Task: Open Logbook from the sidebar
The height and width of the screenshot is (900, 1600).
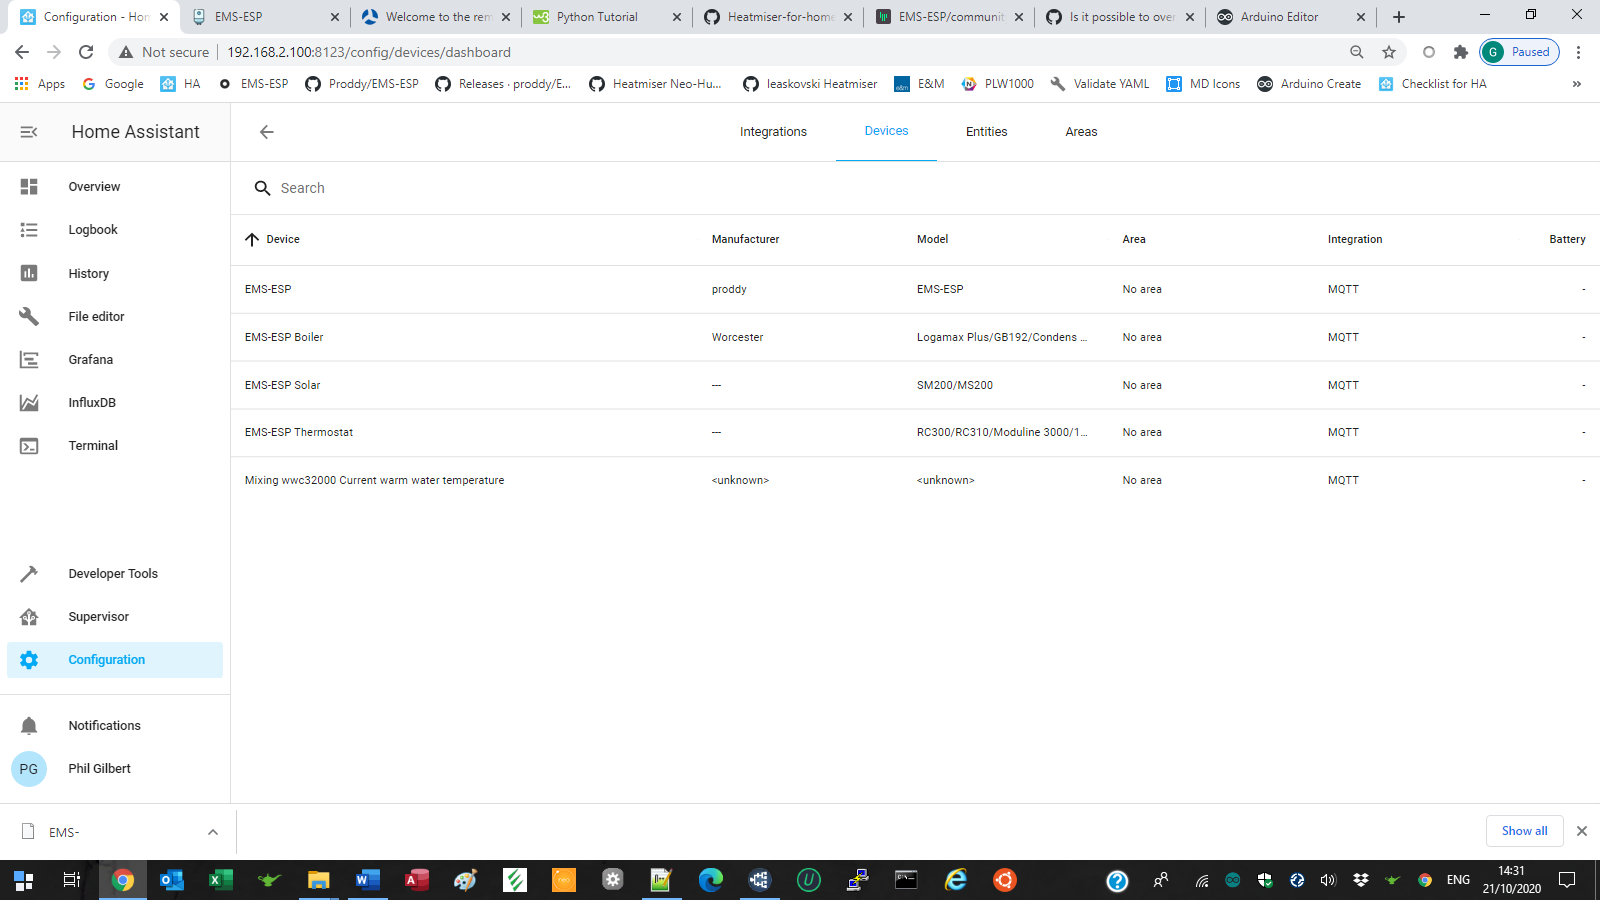Action: tap(93, 230)
